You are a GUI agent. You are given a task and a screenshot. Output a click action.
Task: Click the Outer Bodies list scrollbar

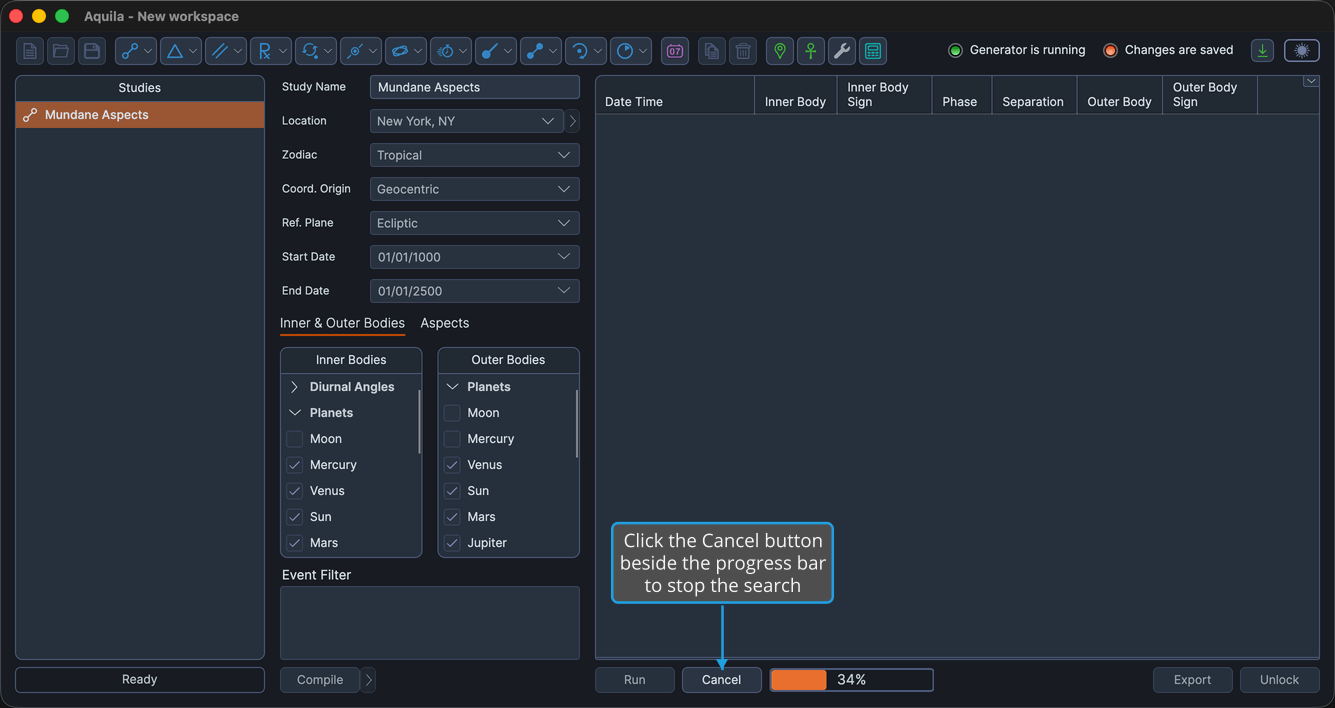(577, 423)
